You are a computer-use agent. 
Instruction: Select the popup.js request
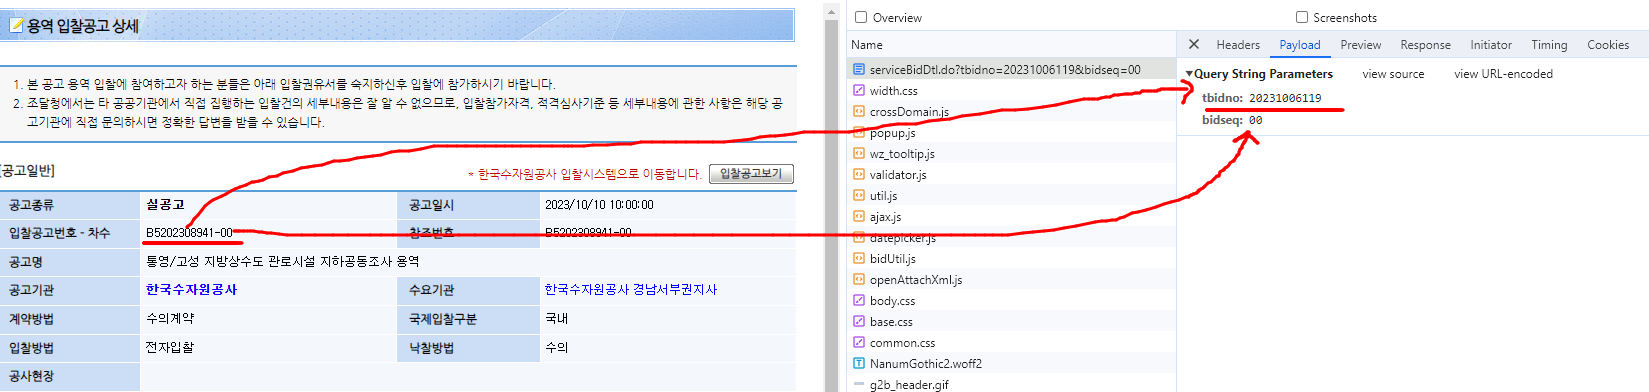(x=1012, y=133)
